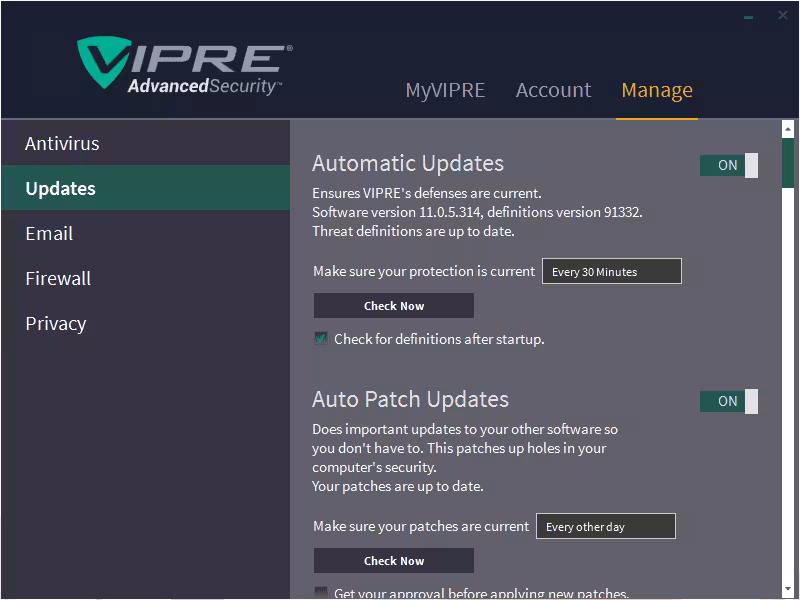Screen dimensions: 800x600
Task: Click the VIPRE Advanced Security logo
Action: [185, 65]
